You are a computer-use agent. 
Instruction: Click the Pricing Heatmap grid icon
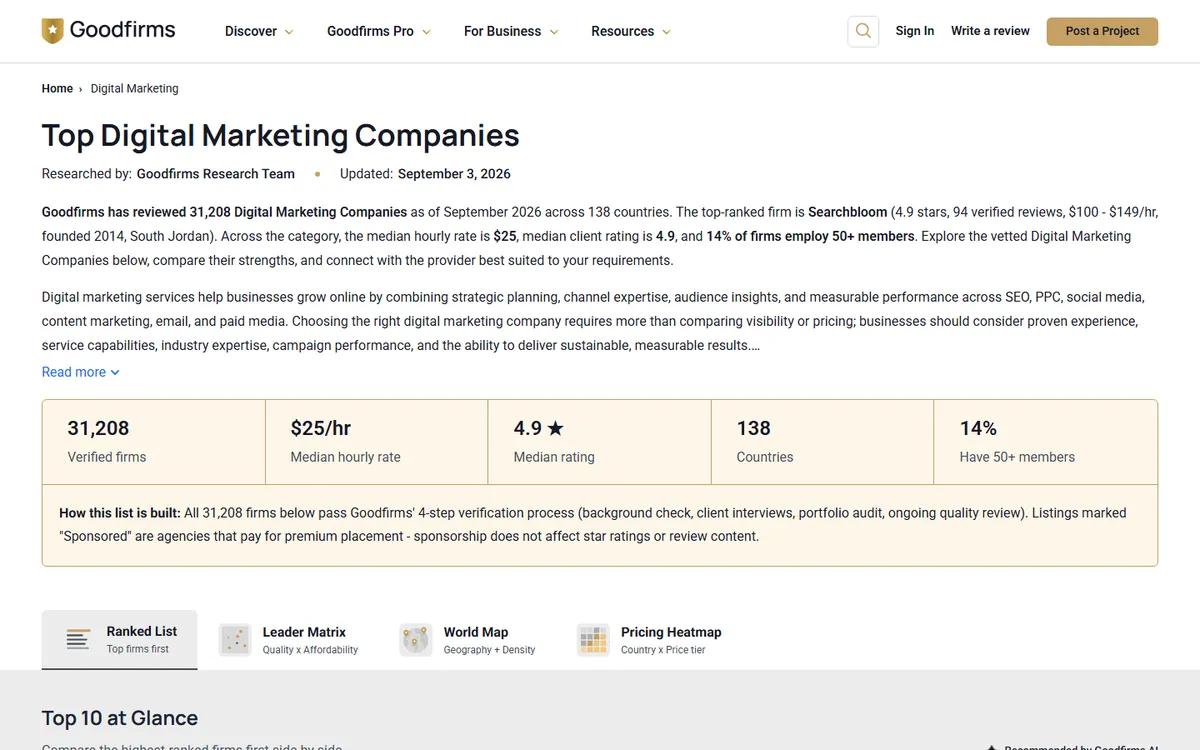coord(593,640)
